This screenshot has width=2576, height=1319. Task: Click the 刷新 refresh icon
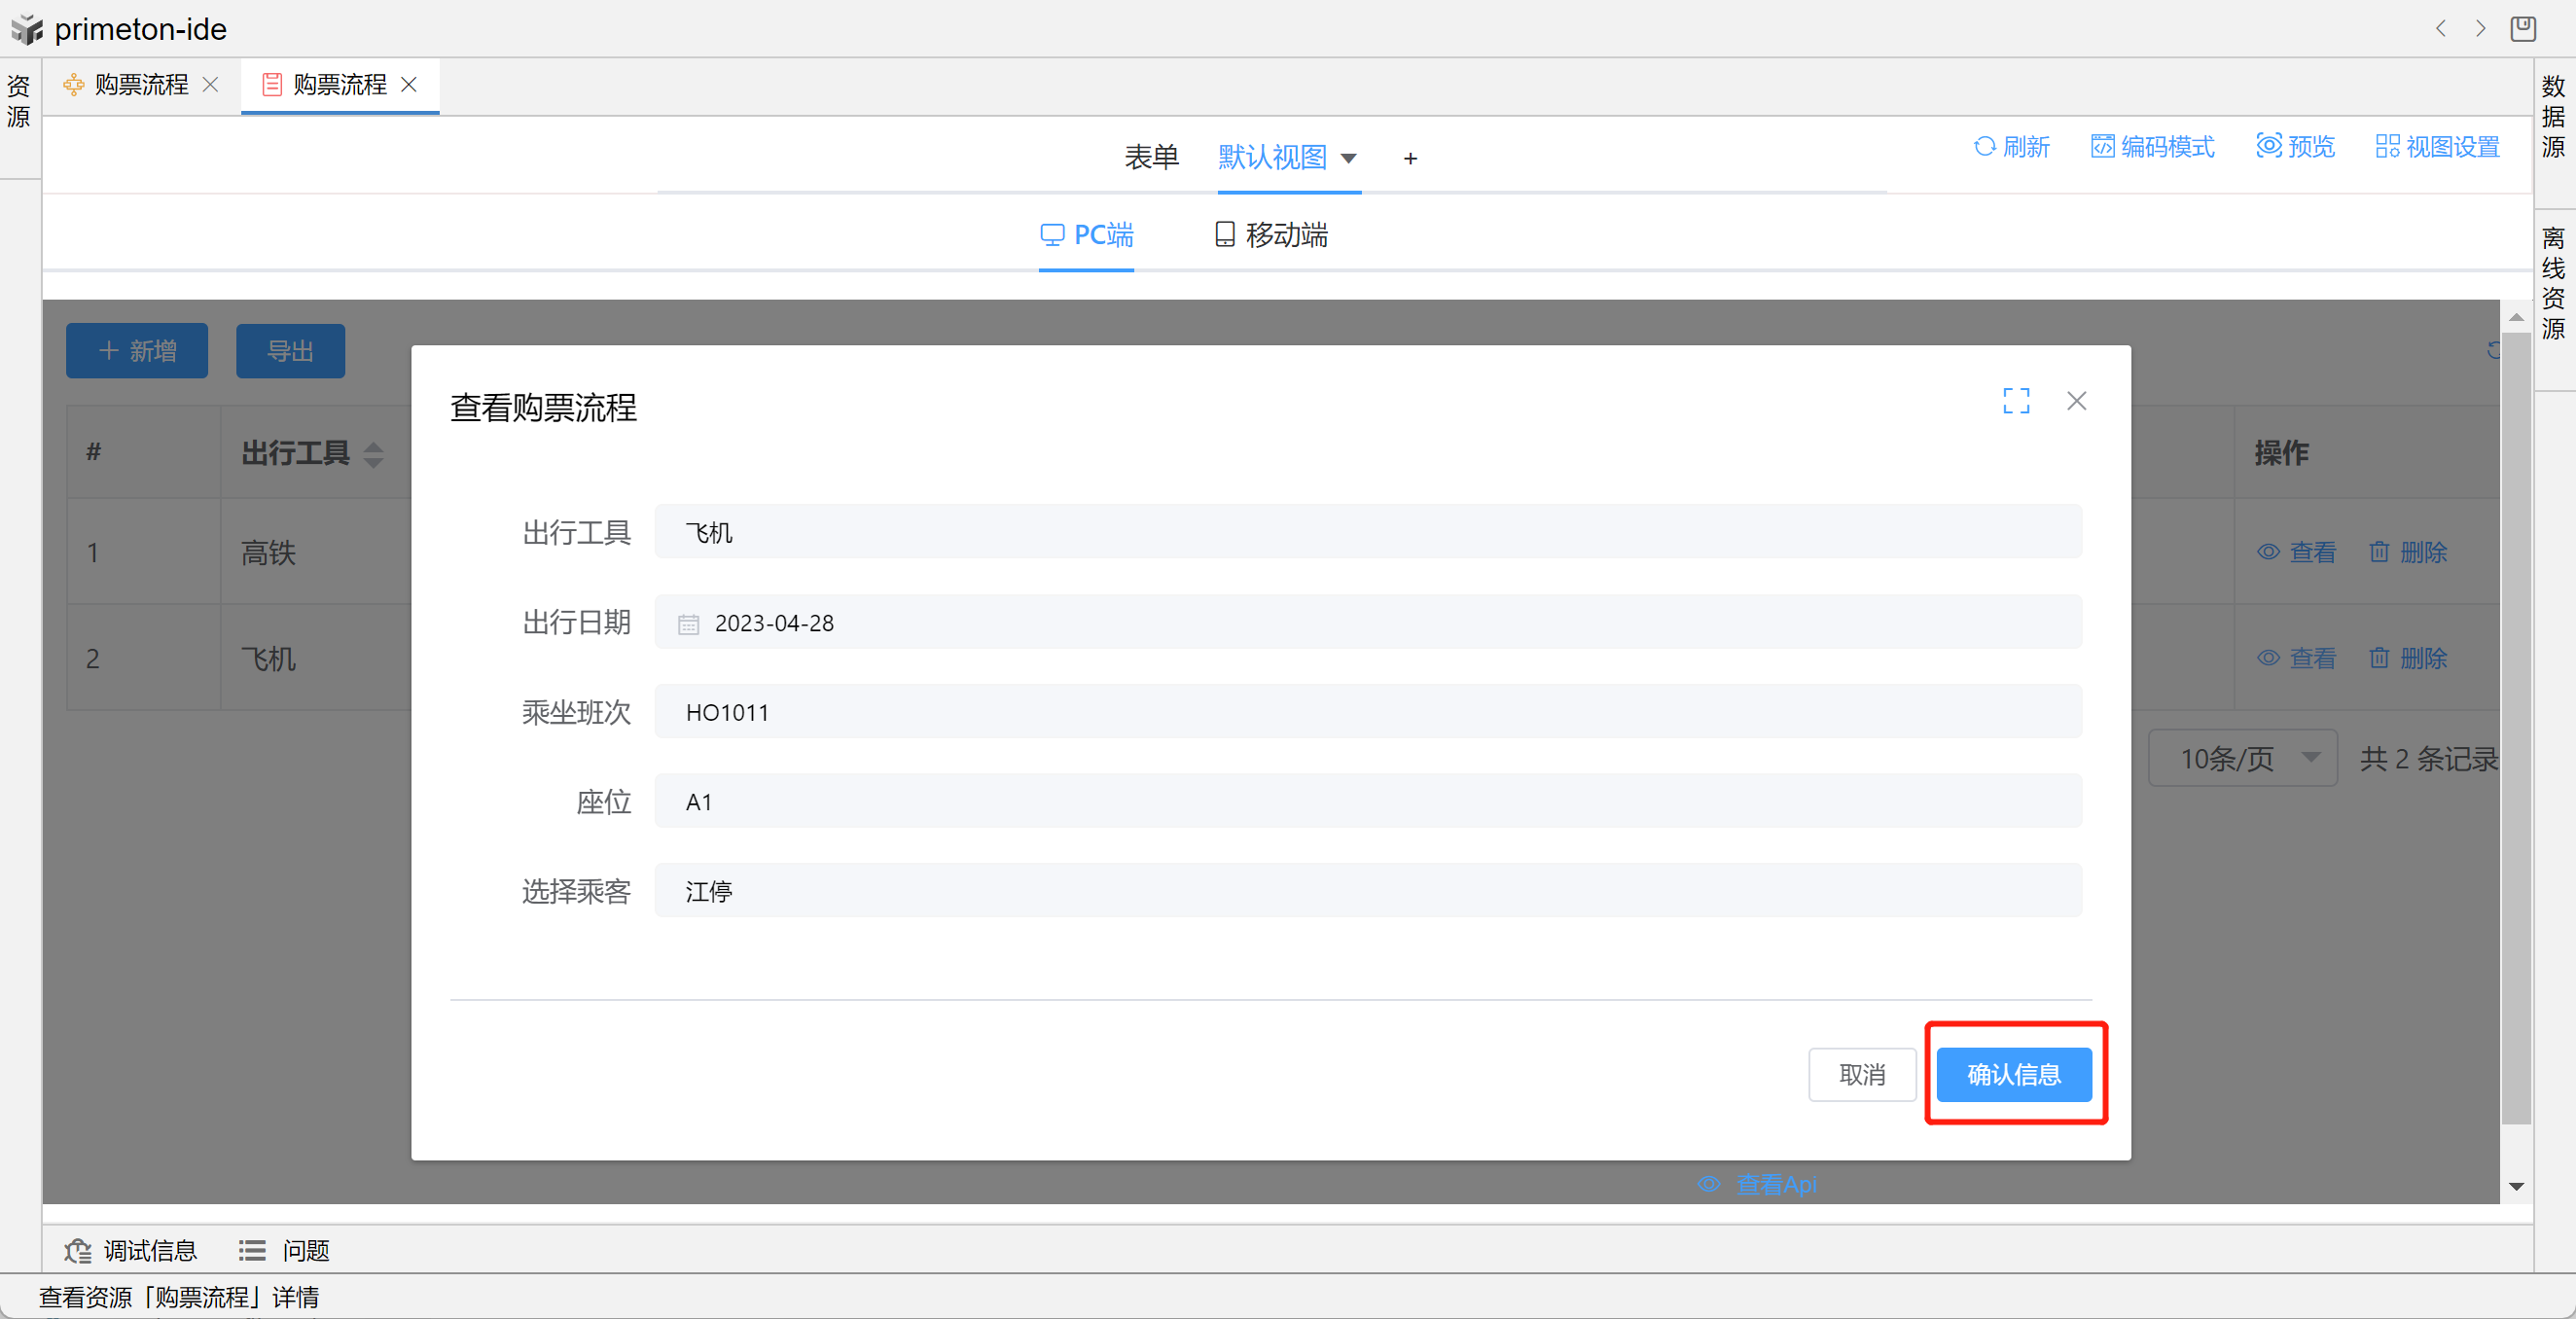tap(1984, 147)
